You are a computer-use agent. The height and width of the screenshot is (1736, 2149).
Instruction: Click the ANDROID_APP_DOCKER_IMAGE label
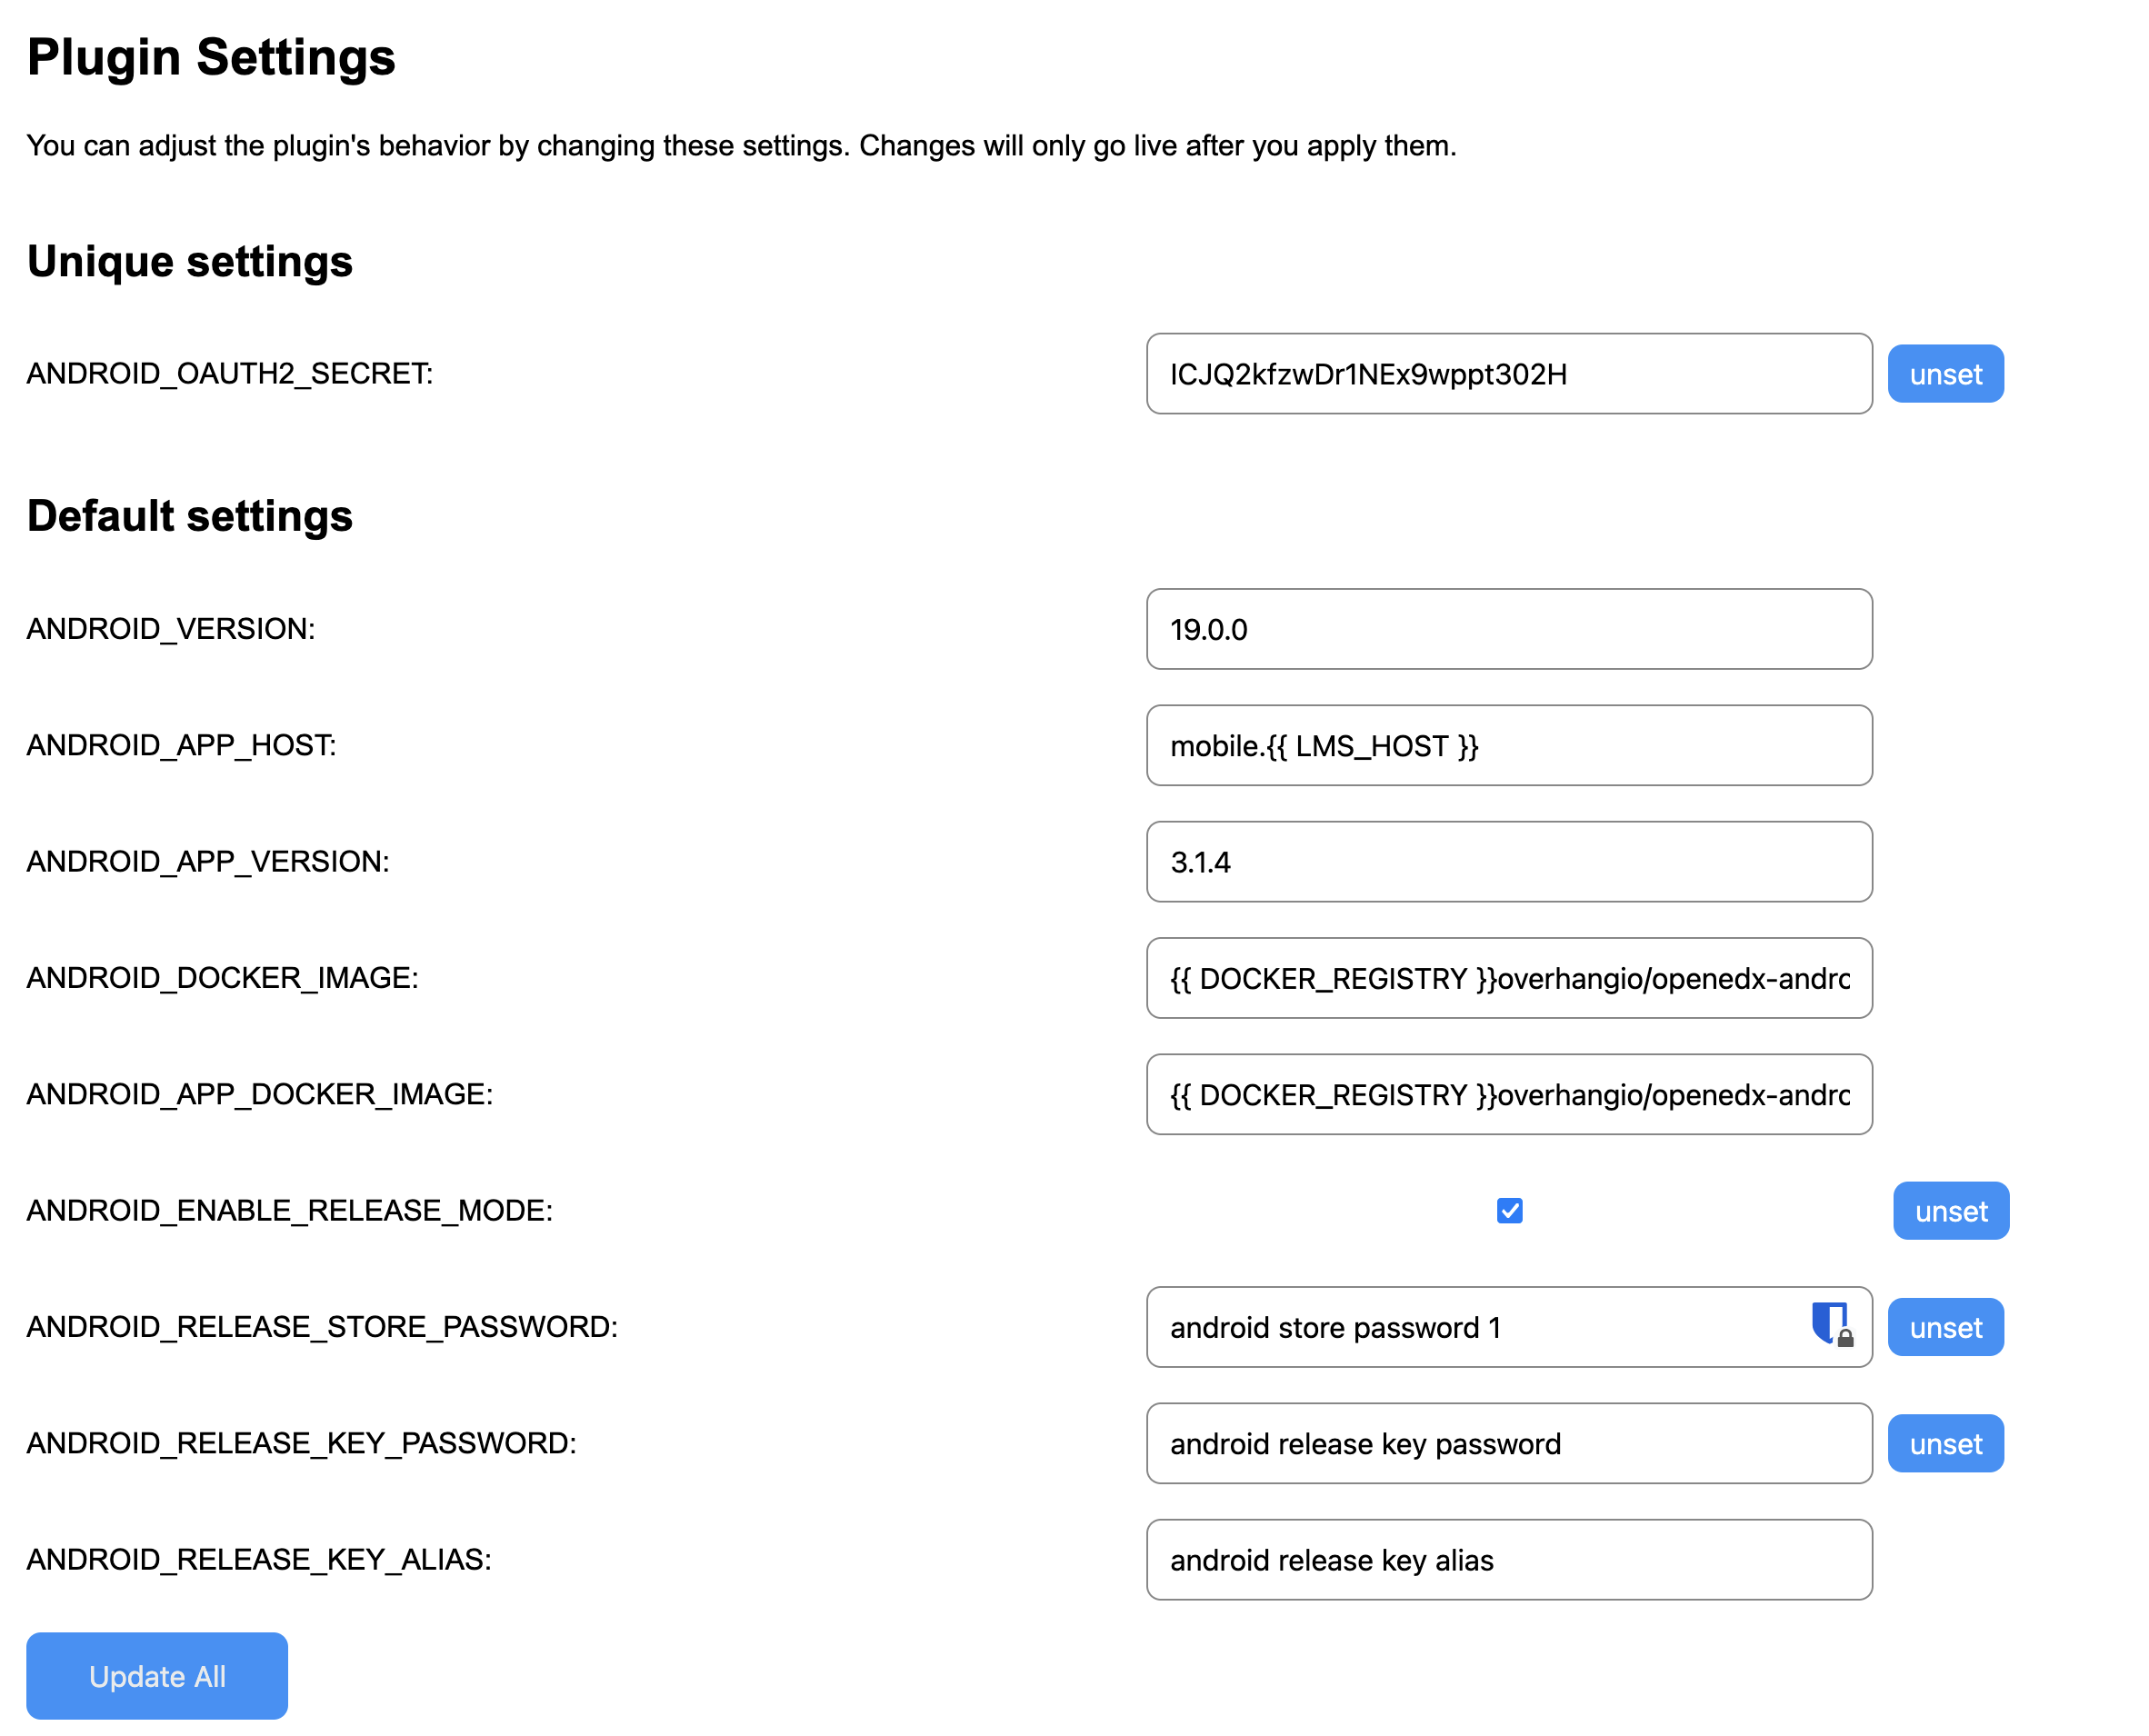click(x=260, y=1093)
